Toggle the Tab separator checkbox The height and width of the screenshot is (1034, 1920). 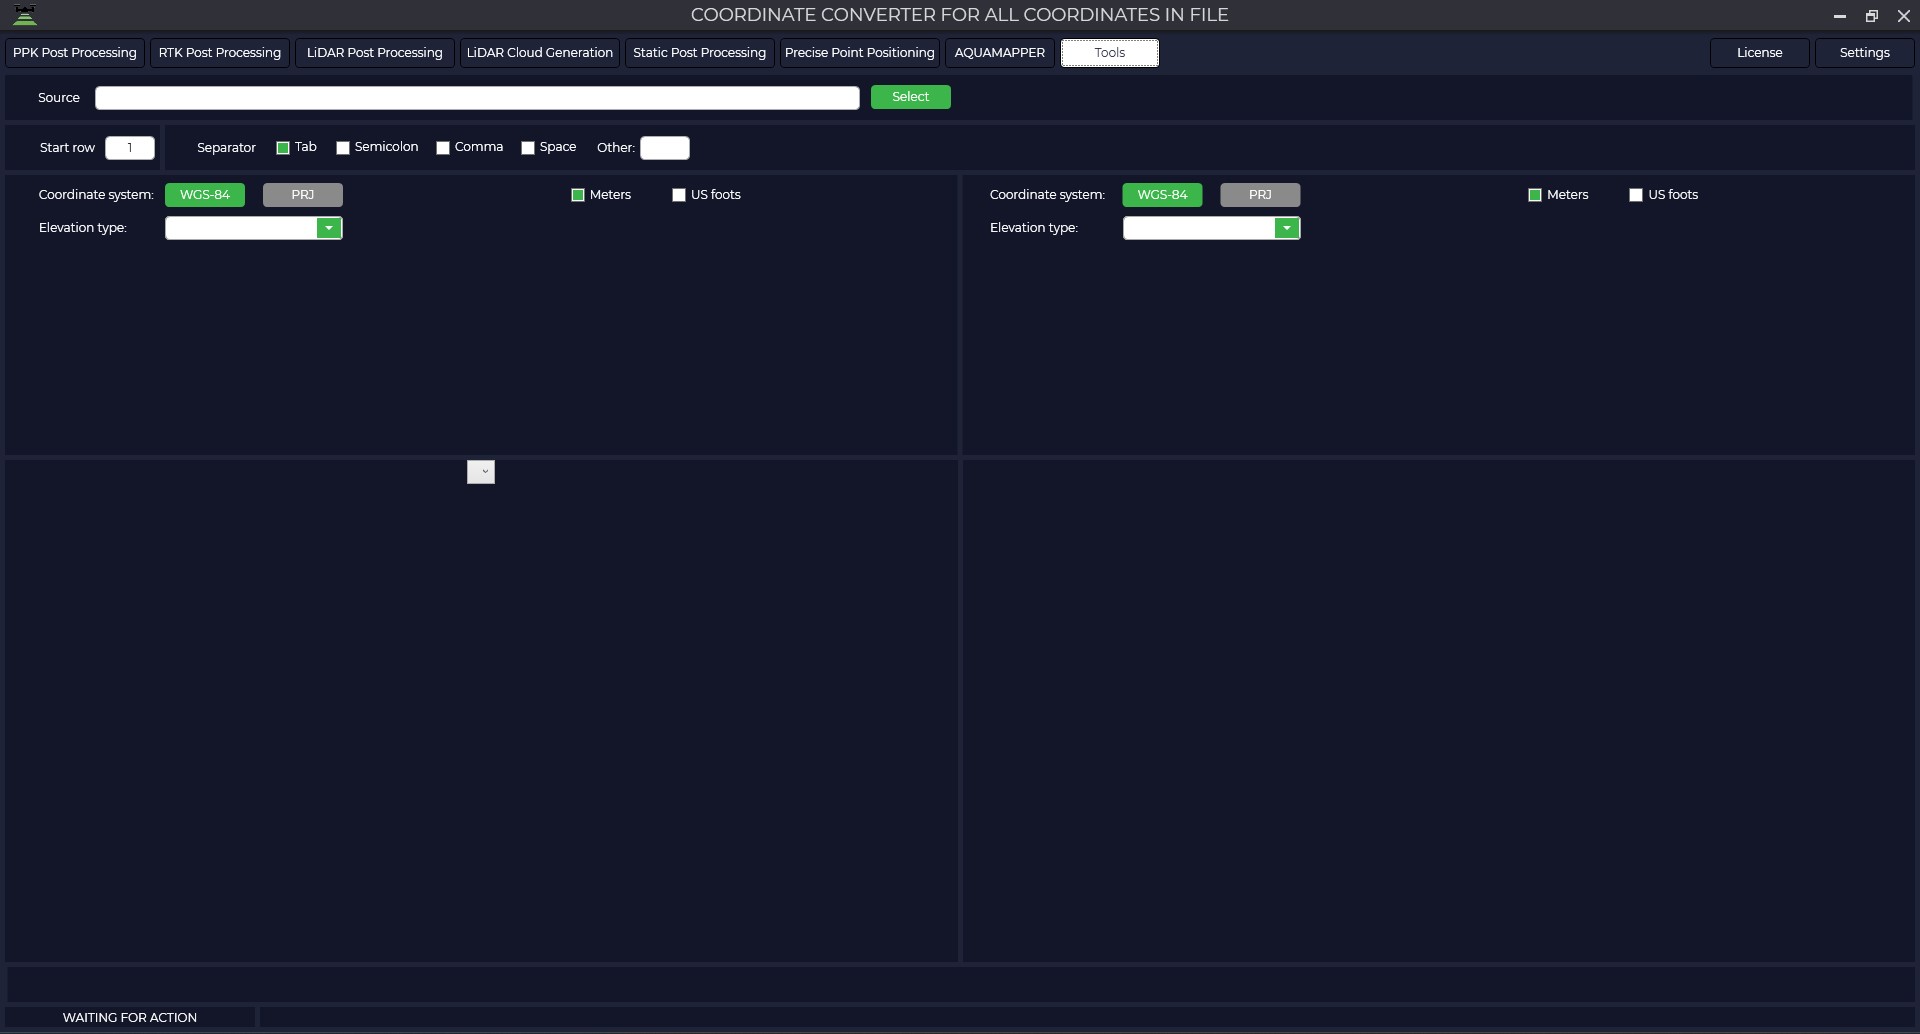click(x=283, y=148)
